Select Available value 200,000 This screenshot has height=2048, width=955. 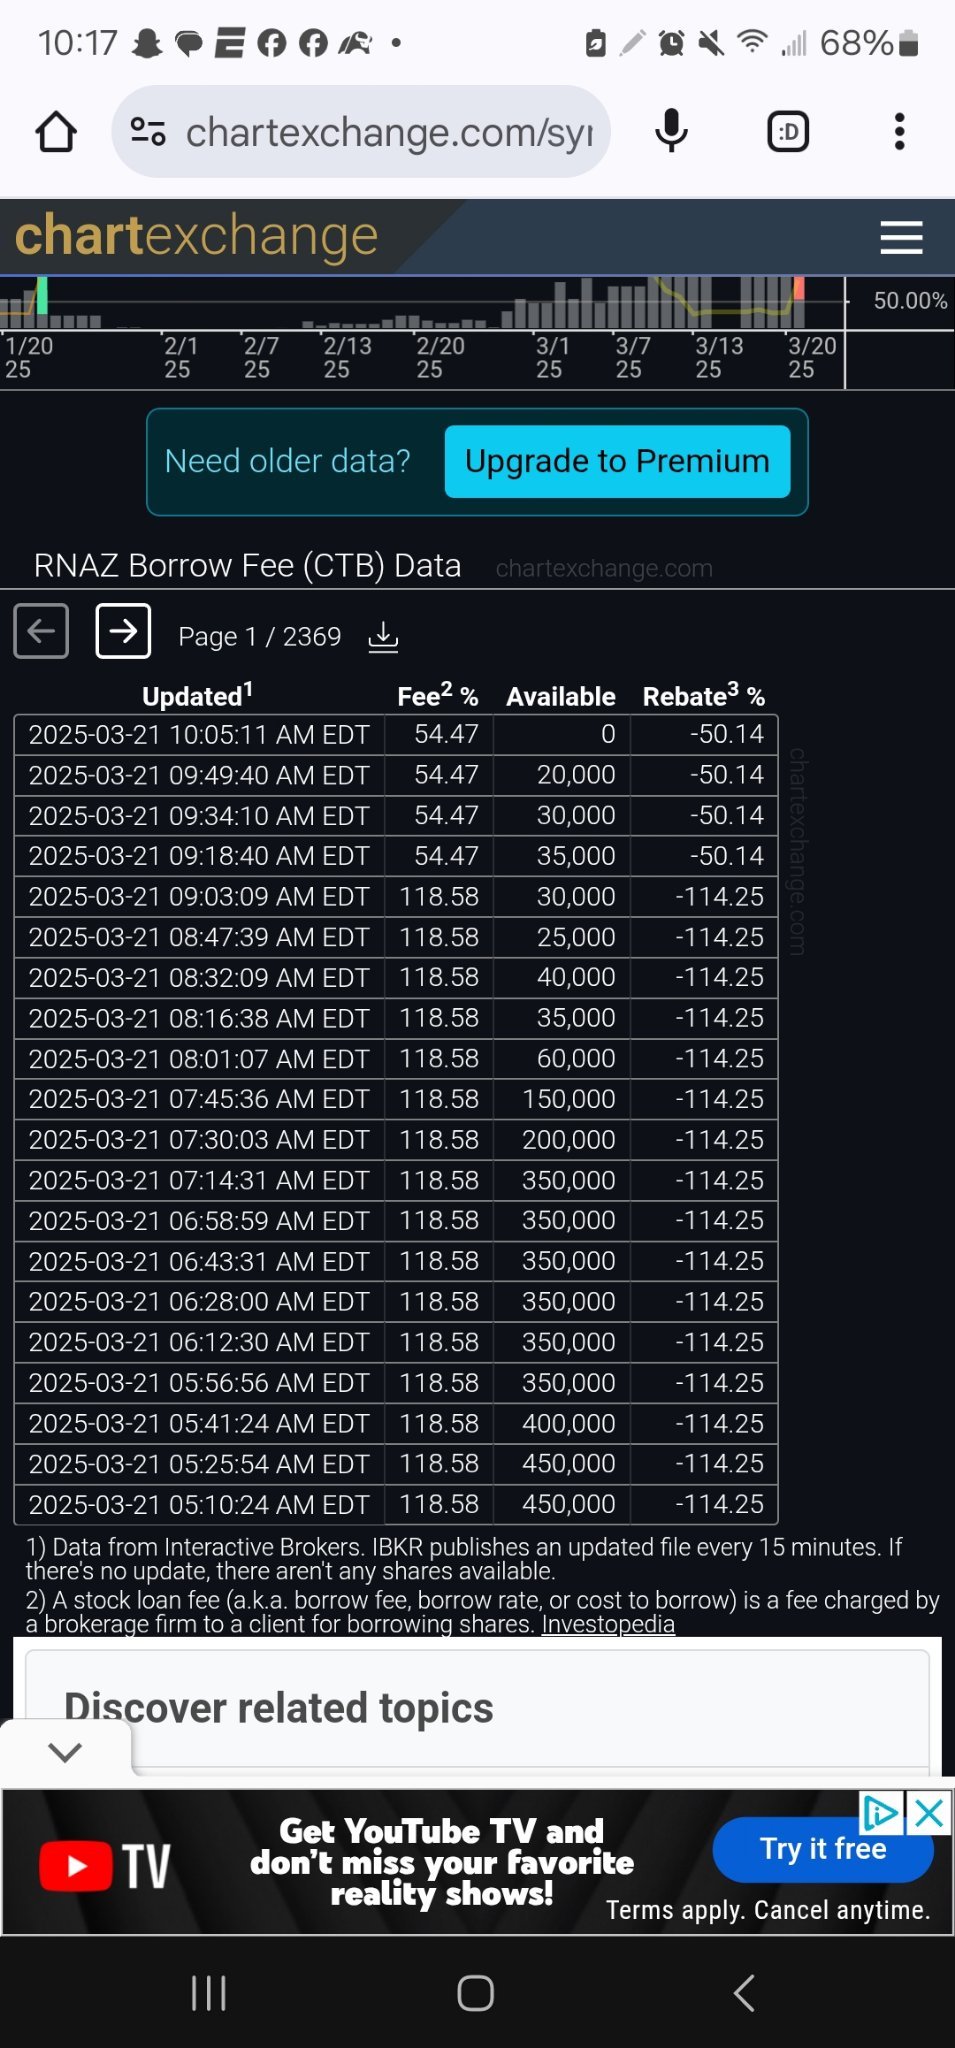pos(569,1140)
